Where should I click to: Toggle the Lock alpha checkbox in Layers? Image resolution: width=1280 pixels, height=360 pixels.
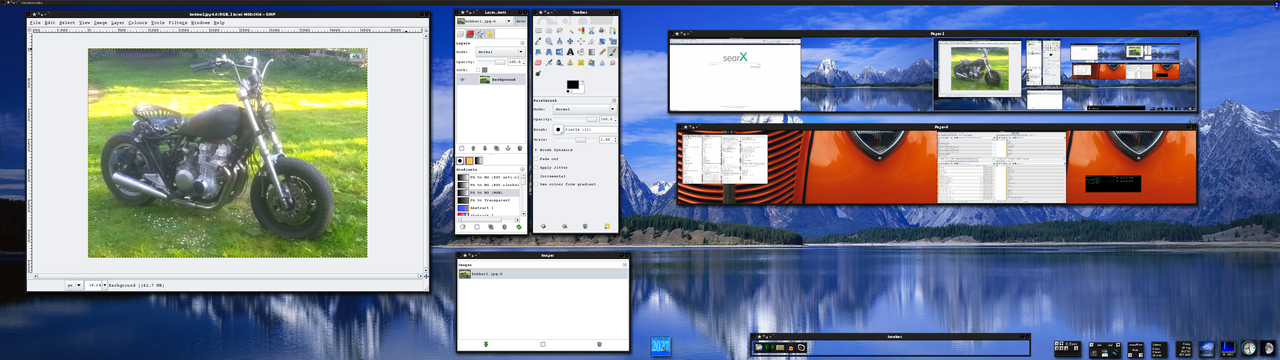coord(478,70)
